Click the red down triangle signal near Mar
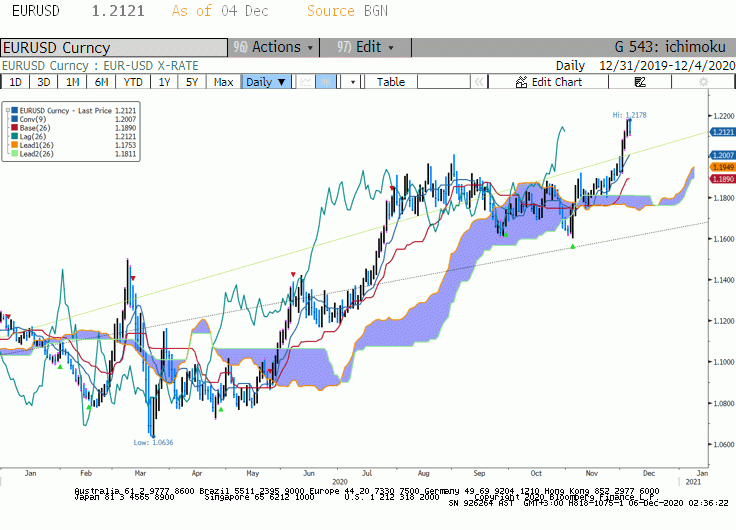Image resolution: width=736 pixels, height=530 pixels. coord(133,278)
